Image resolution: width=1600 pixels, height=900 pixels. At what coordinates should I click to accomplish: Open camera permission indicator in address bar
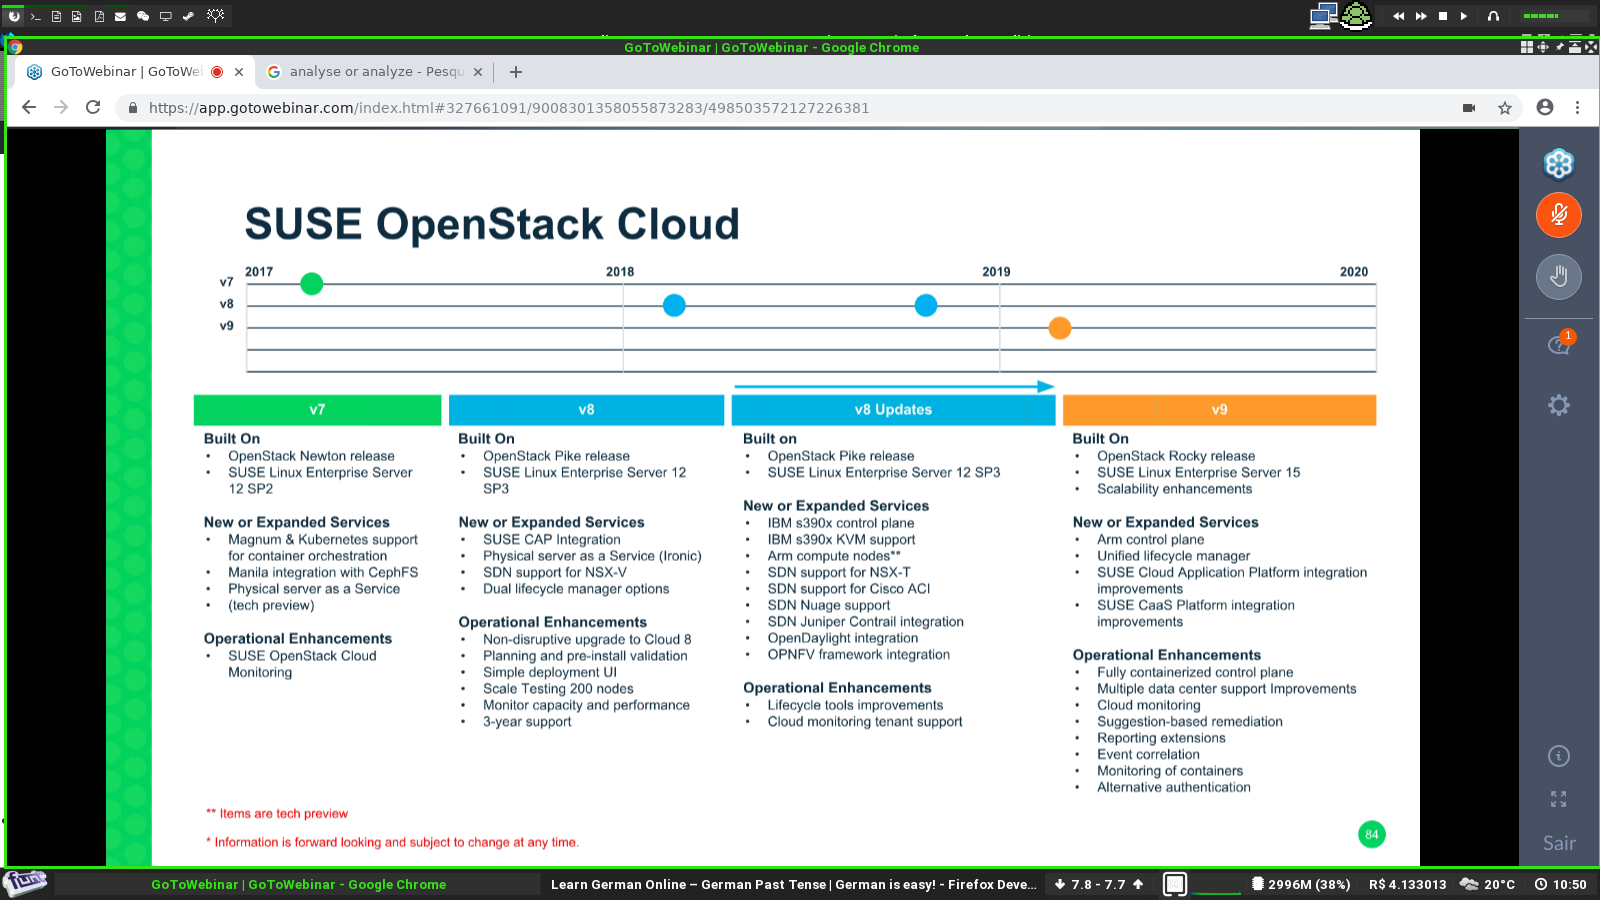1469,108
